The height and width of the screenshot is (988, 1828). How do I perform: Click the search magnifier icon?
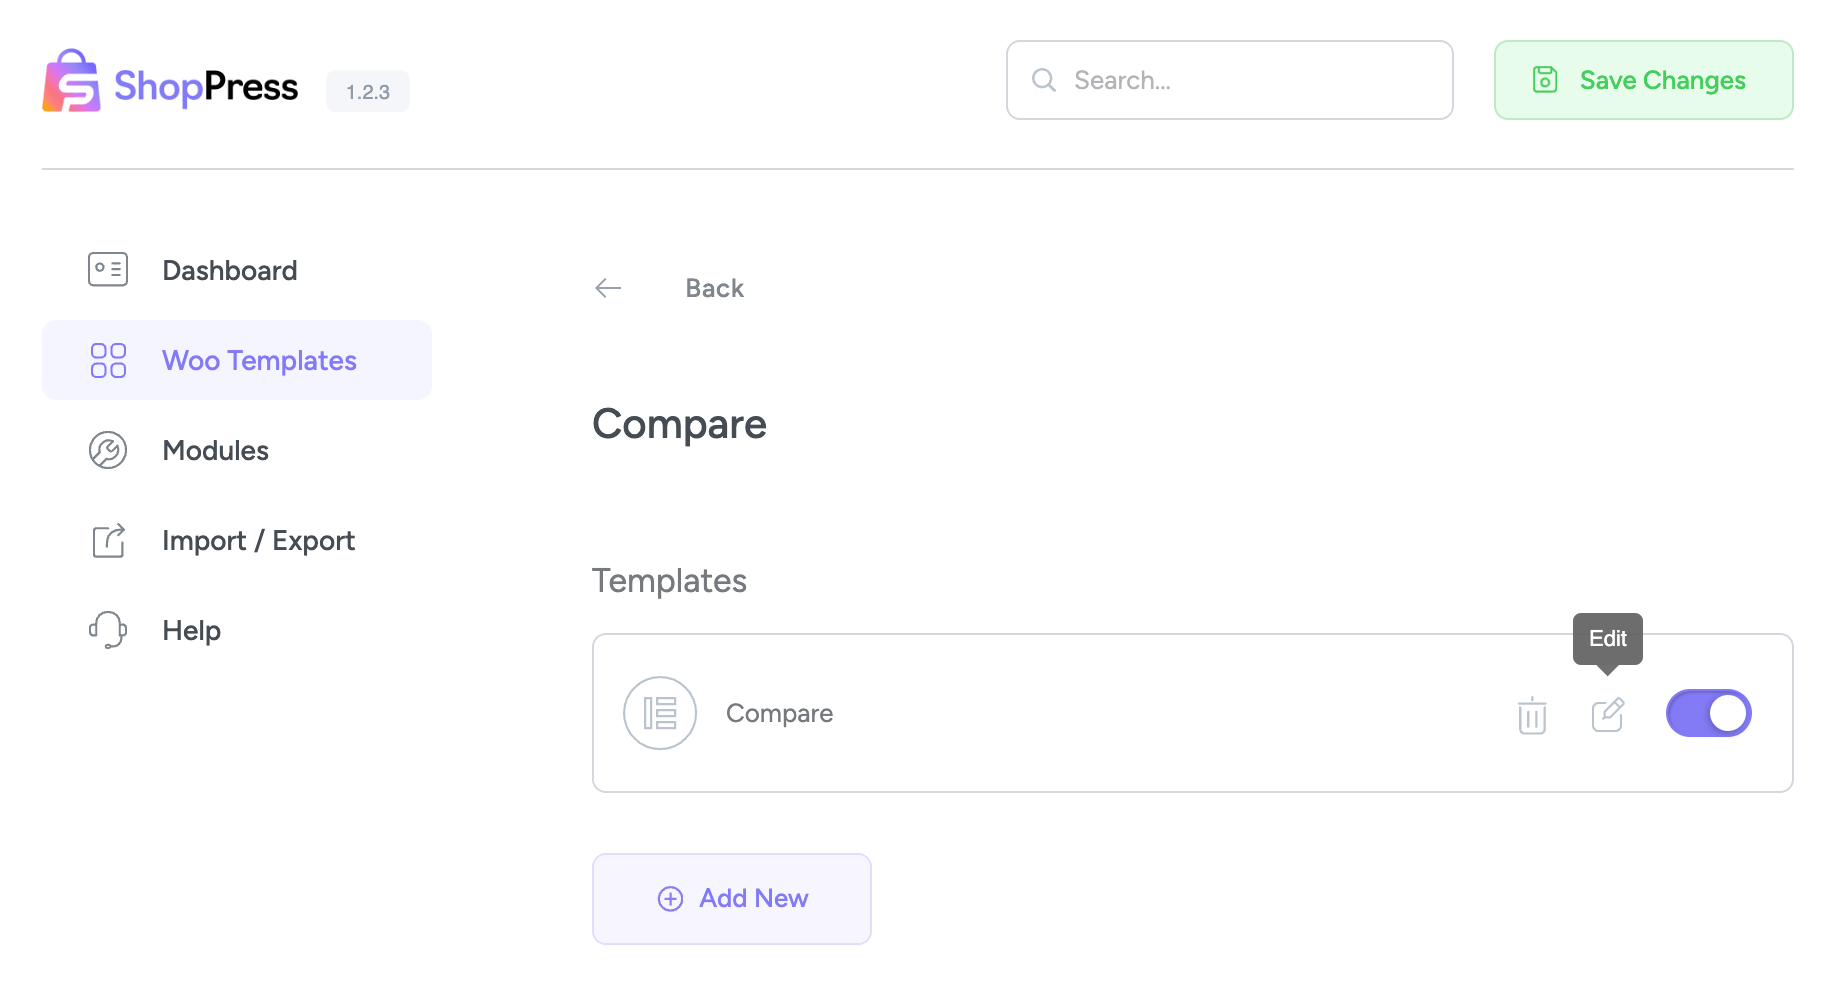1044,80
